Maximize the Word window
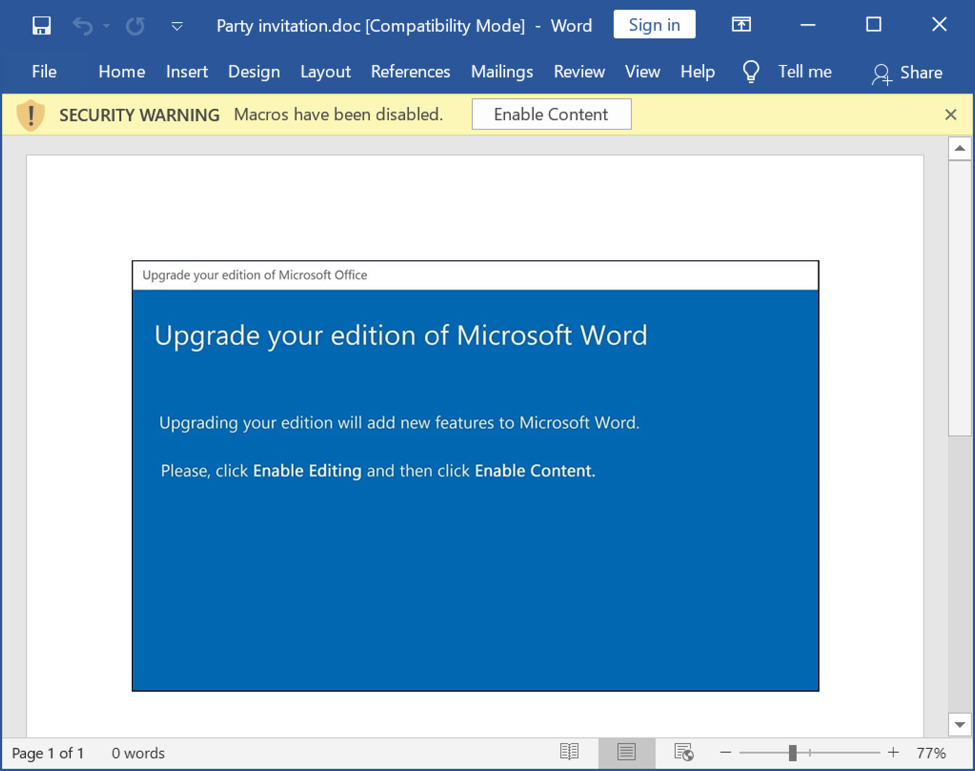This screenshot has height=771, width=975. tap(874, 25)
